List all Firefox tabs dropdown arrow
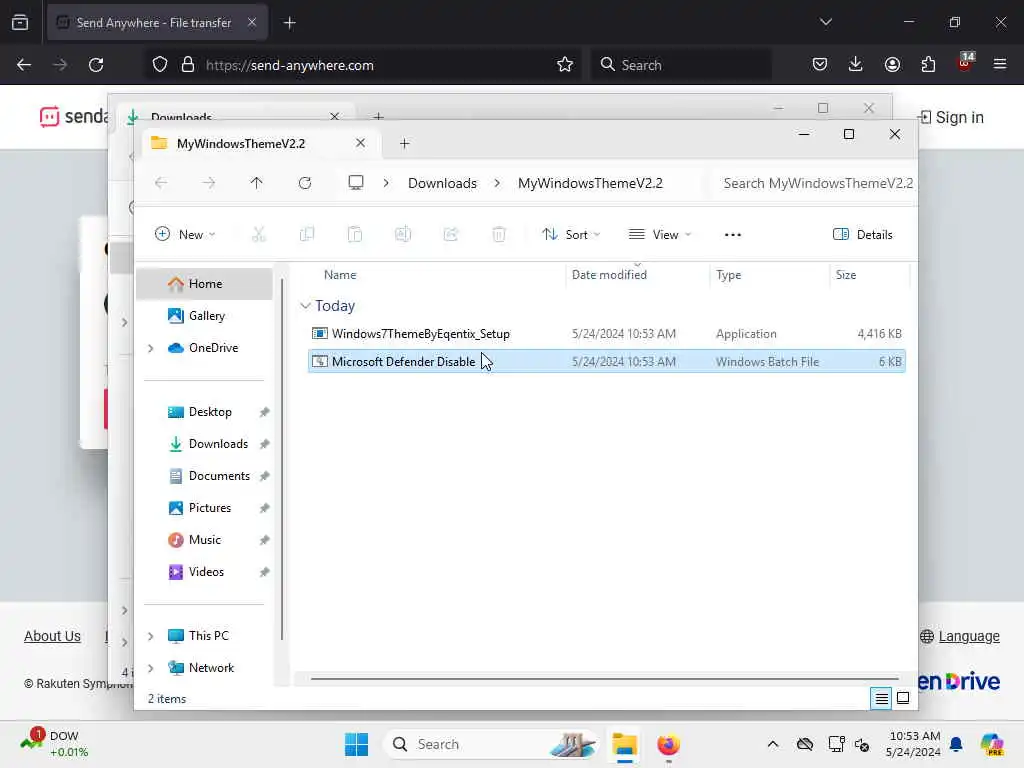 pyautogui.click(x=826, y=22)
